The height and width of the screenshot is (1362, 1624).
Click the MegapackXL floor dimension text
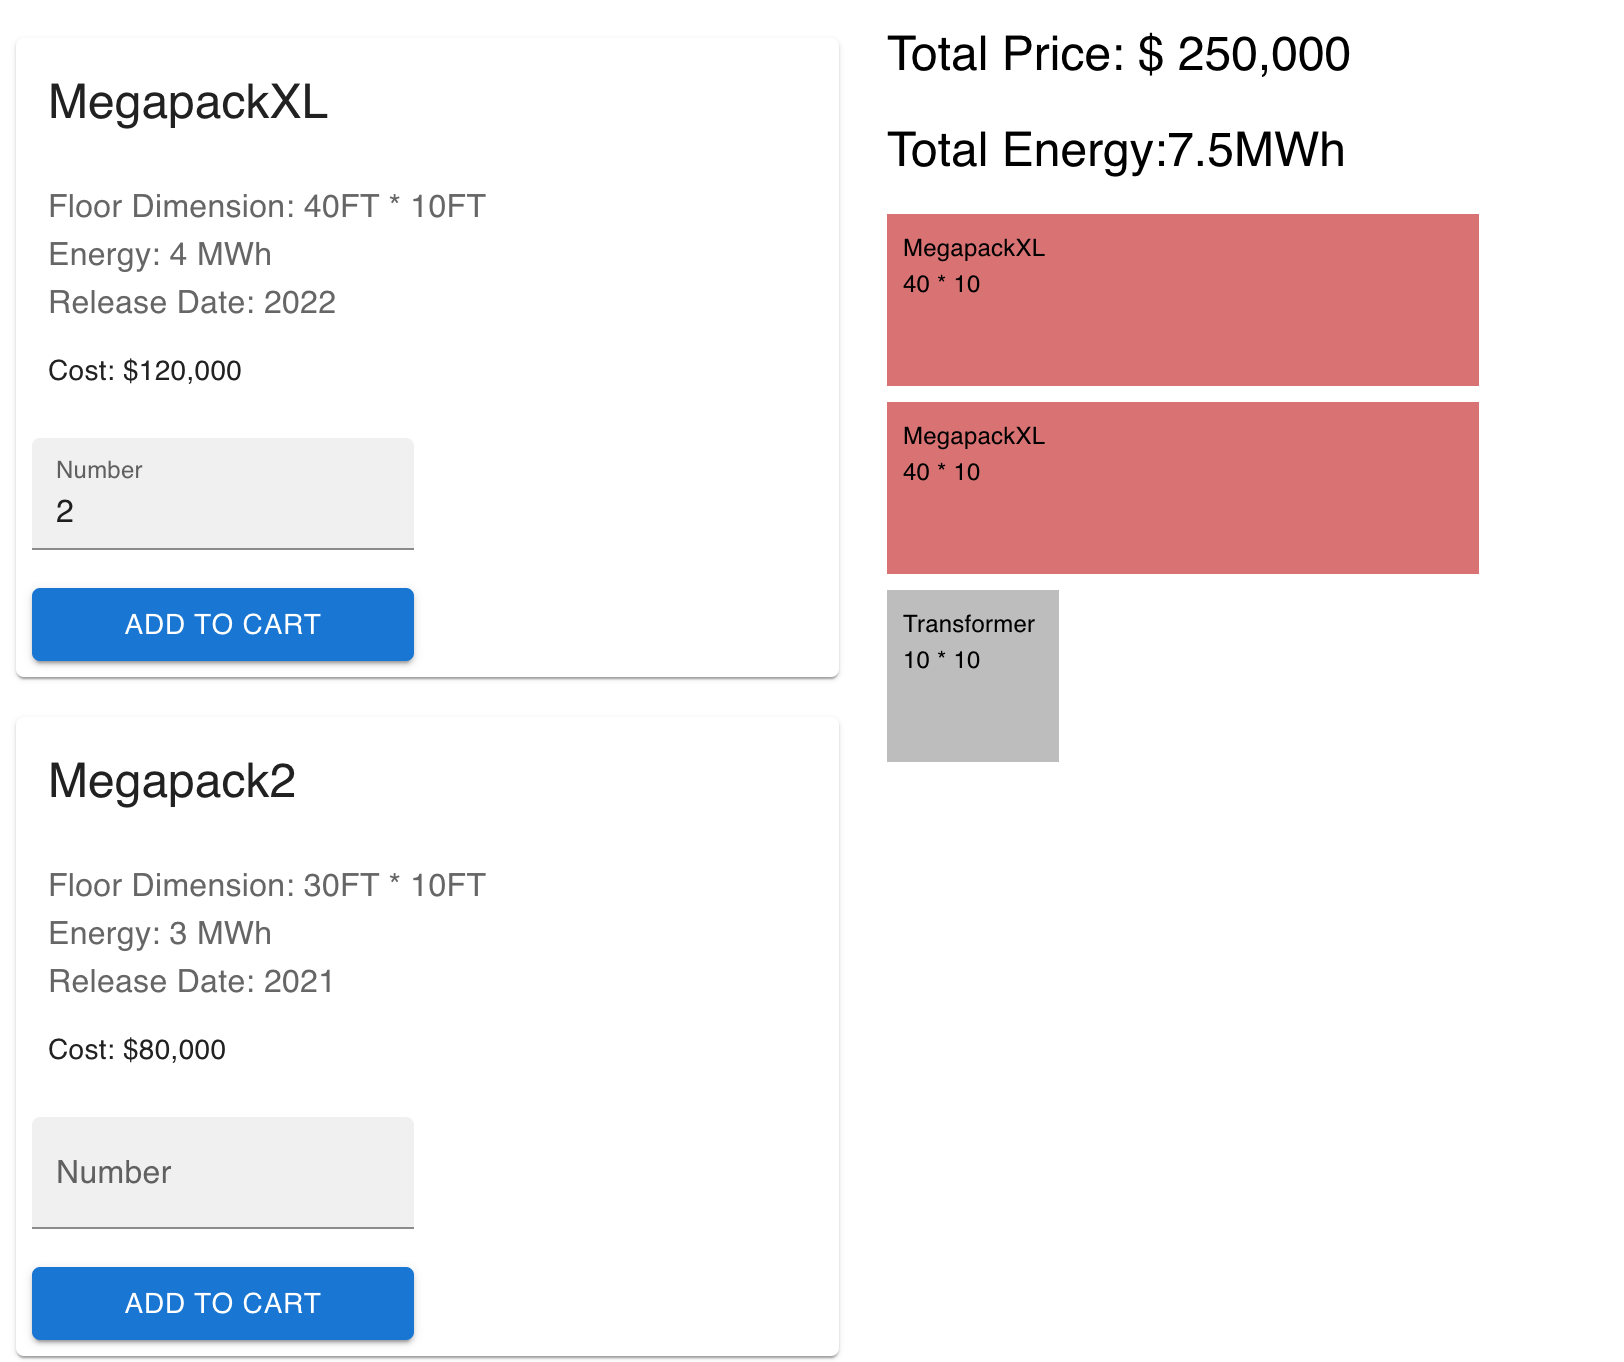(x=266, y=207)
